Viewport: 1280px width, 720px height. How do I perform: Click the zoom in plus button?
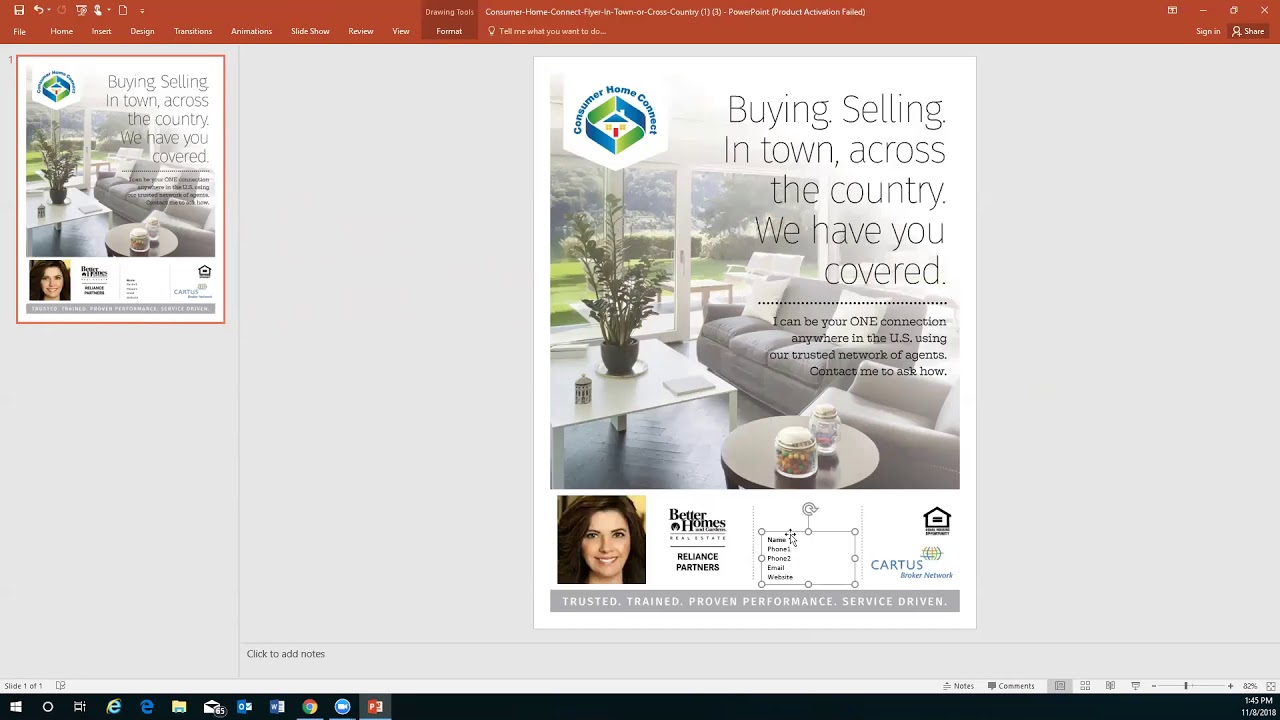tap(1230, 686)
